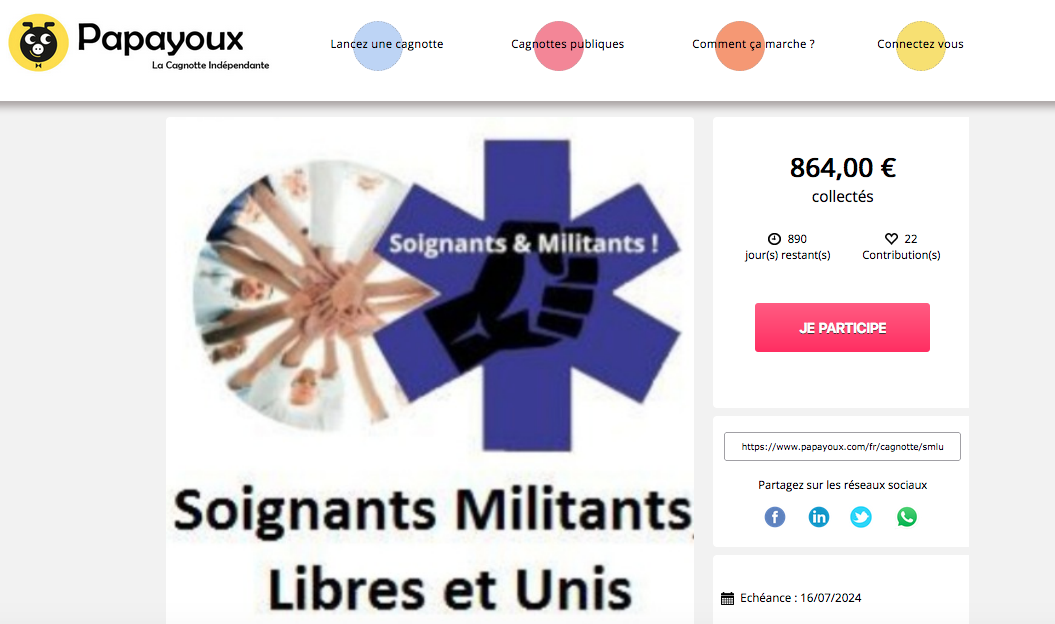Click the 864,00 € collected amount

point(842,168)
